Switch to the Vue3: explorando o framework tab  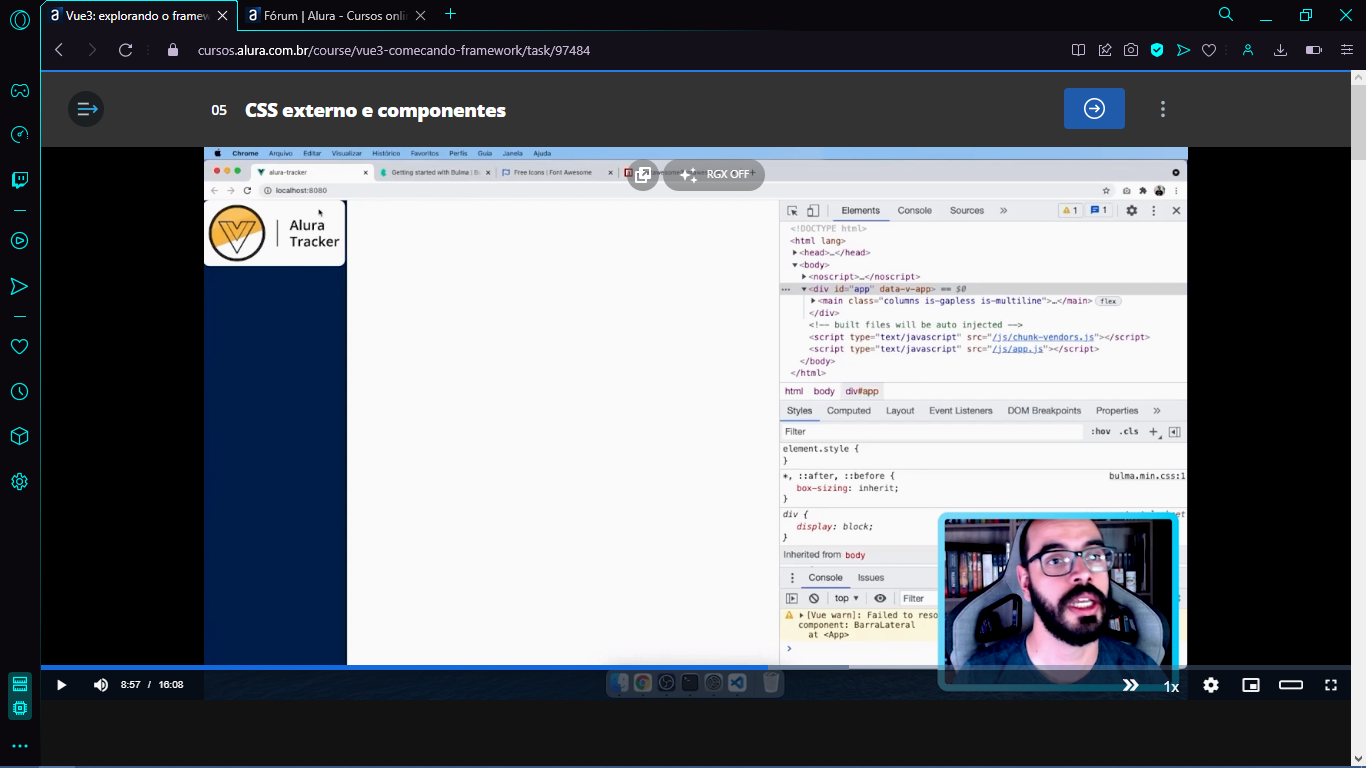[x=139, y=15]
